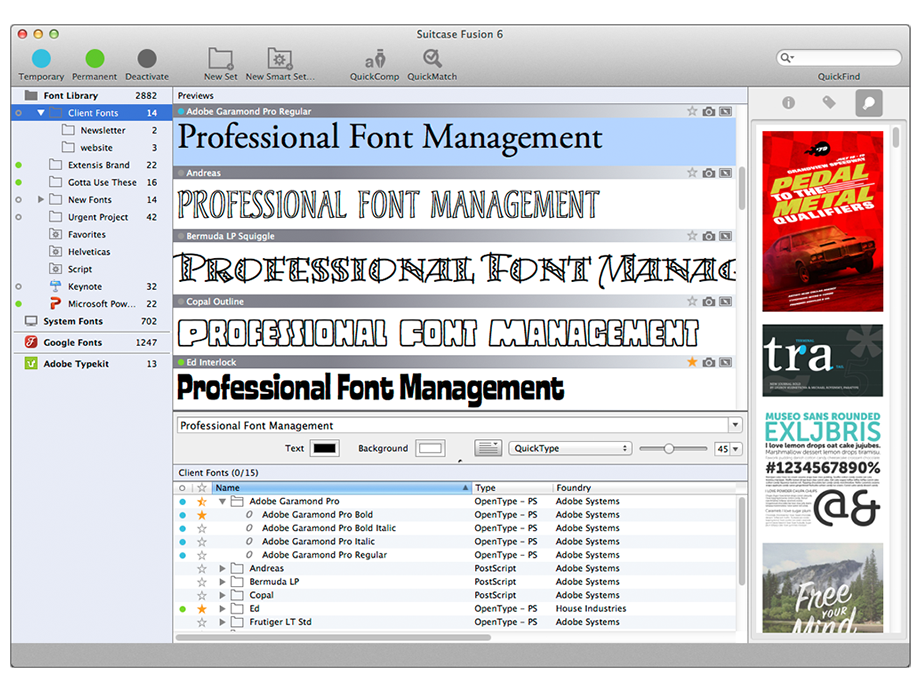Toggle star for Adobe Garamond Pro Bold row

202,515
